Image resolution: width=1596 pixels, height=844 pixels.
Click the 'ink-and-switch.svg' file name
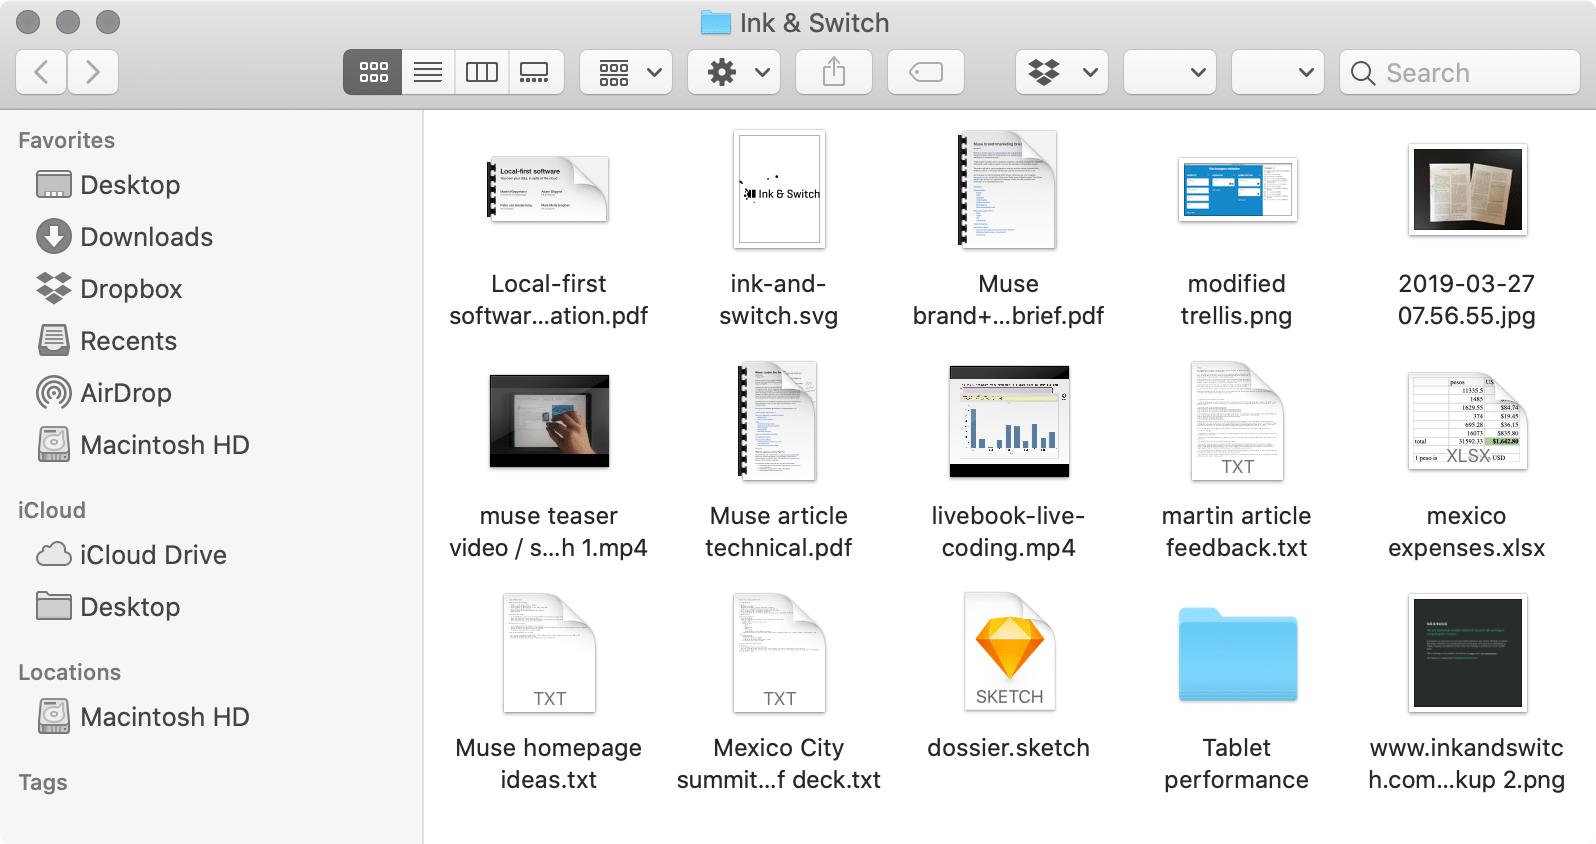click(778, 300)
